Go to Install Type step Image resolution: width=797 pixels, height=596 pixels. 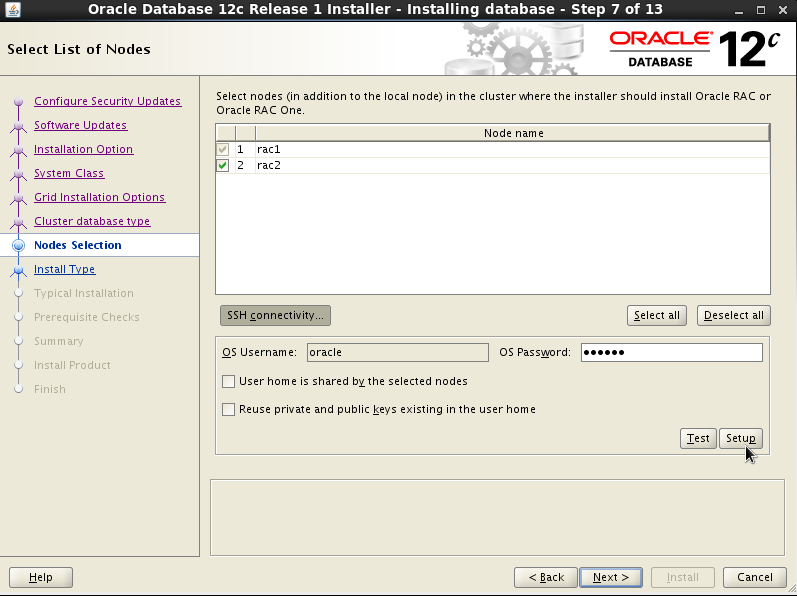(65, 269)
